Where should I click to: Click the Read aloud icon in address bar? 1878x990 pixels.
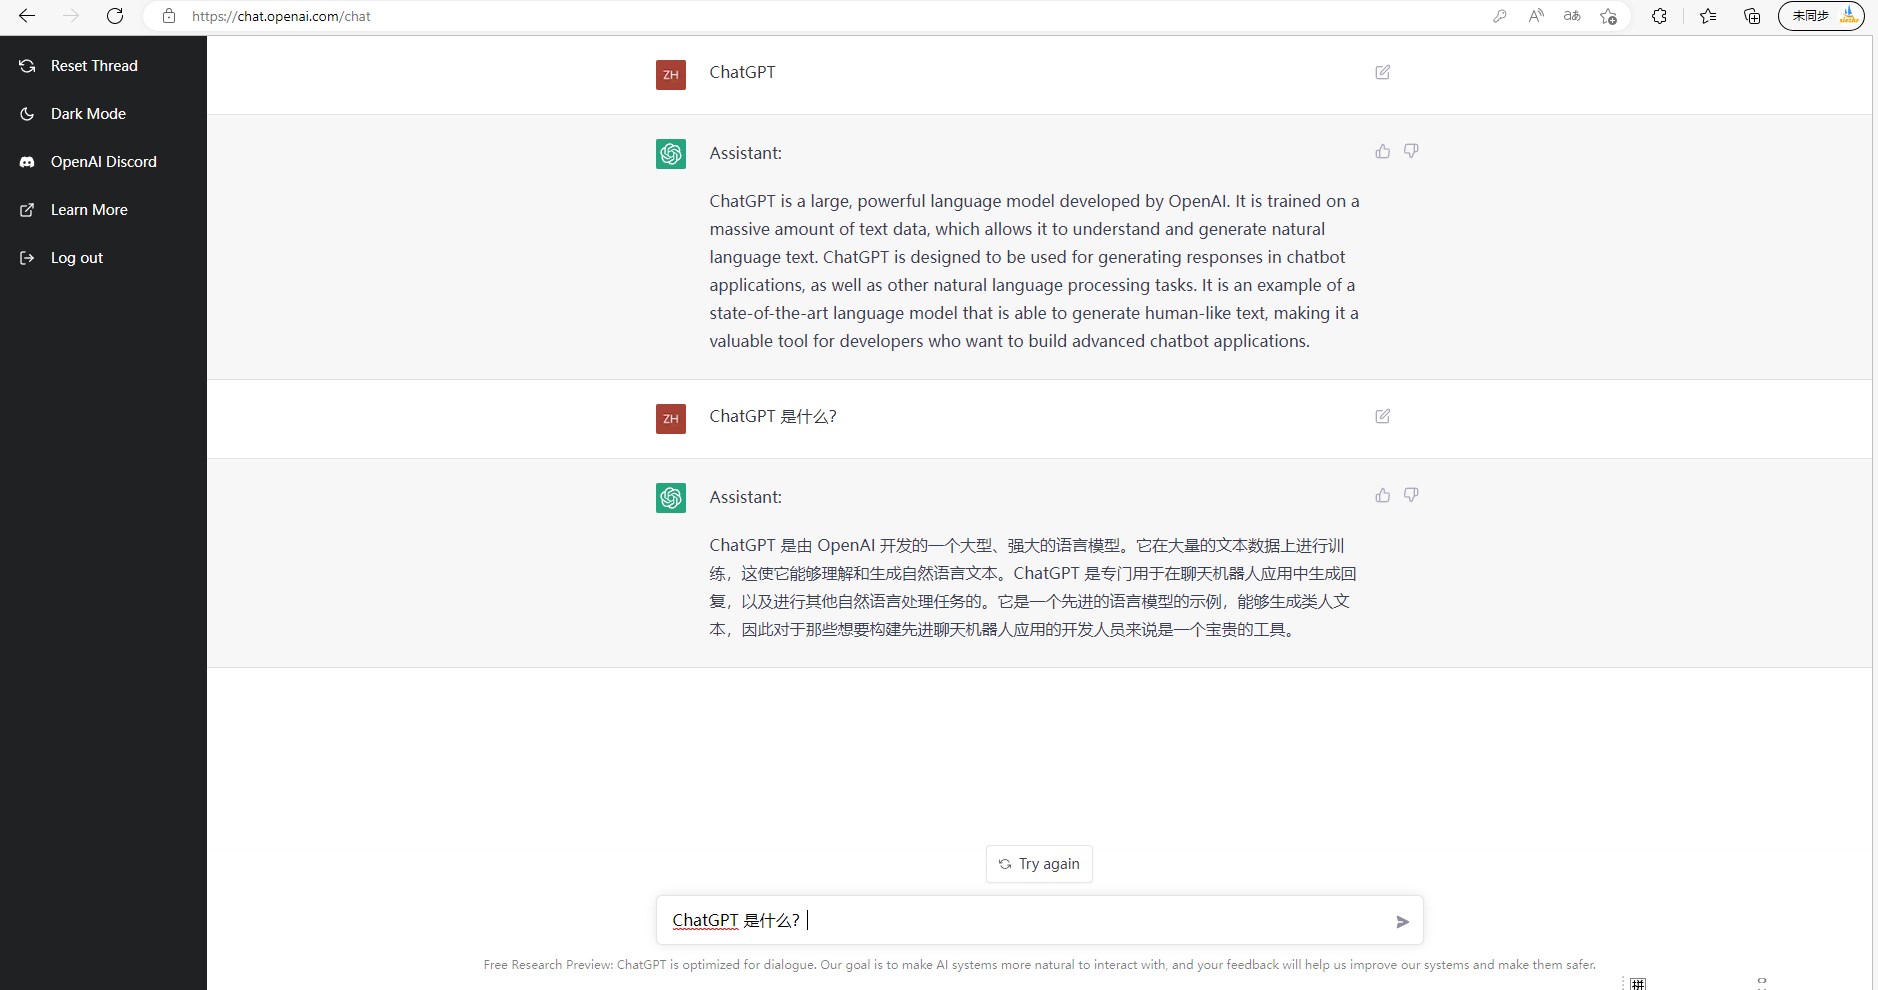[1537, 16]
